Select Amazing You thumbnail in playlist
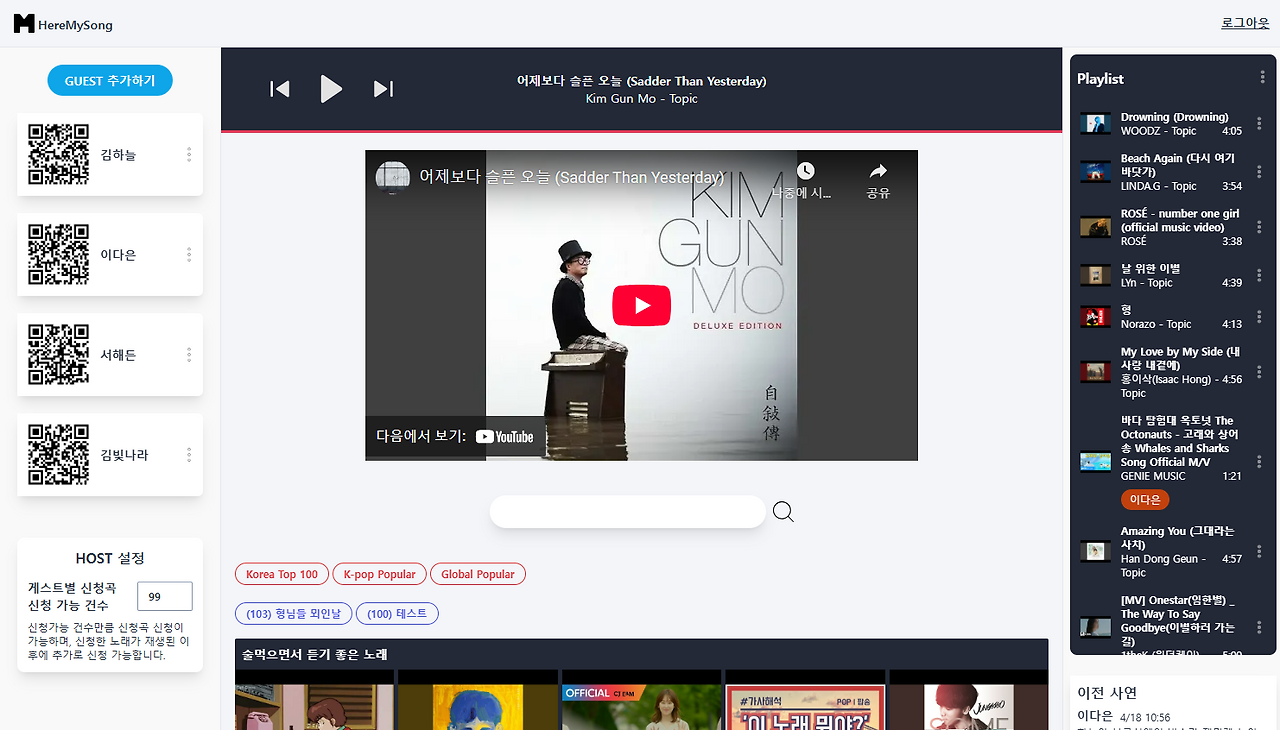Screen dimensions: 1280x730 [1096, 551]
